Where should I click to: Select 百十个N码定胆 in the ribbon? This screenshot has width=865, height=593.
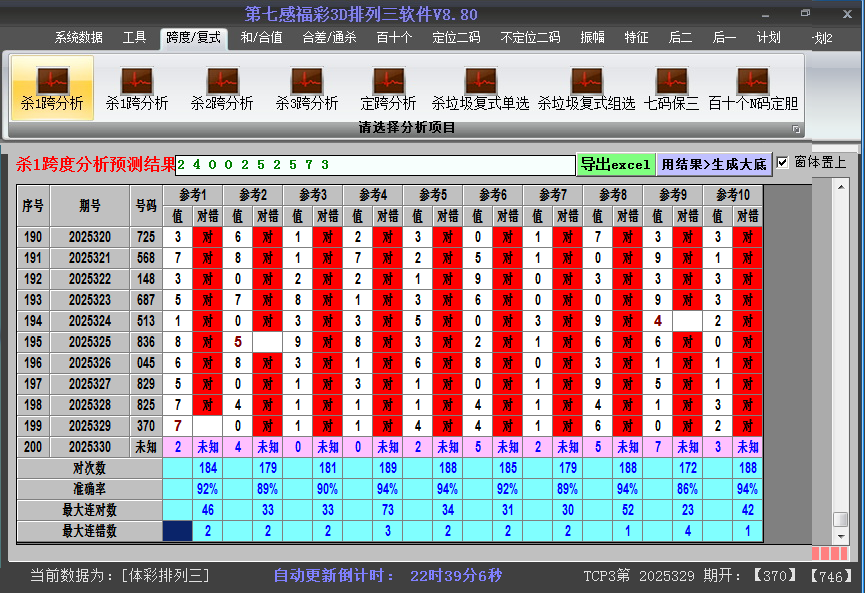coord(753,88)
